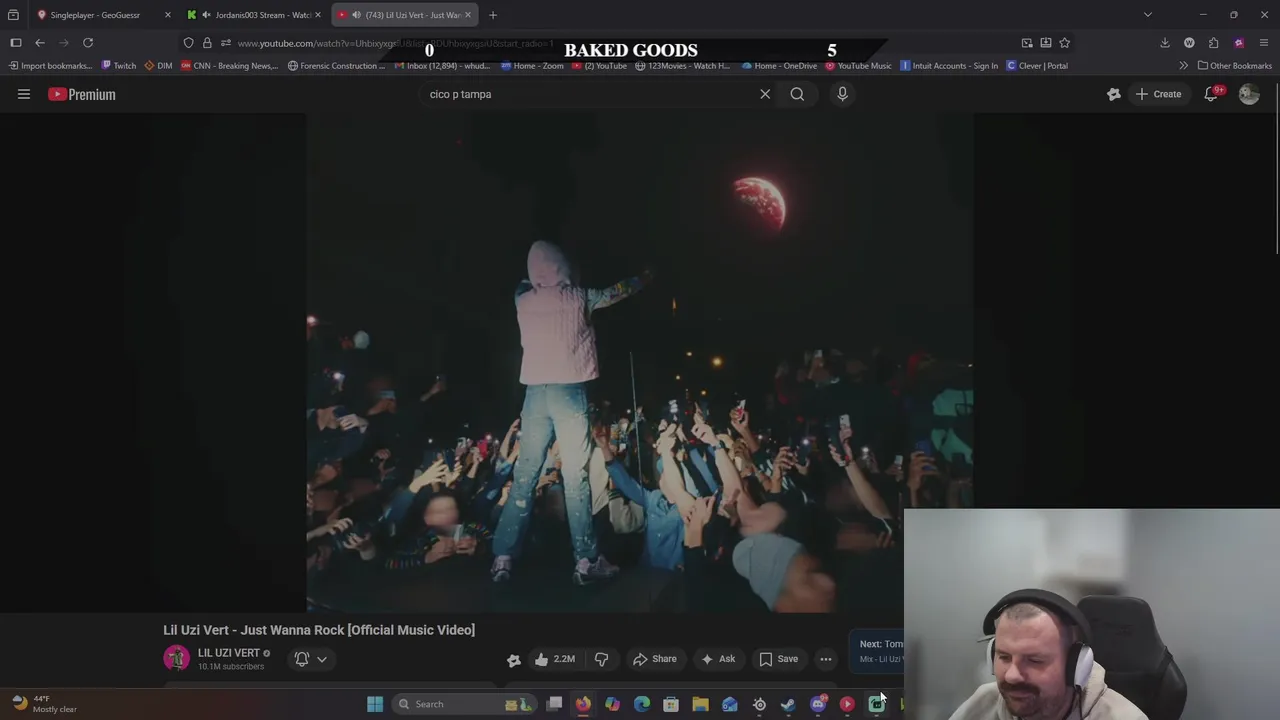Viewport: 1280px width, 720px height.
Task: Open the Firefox View icon
Action: 13,15
